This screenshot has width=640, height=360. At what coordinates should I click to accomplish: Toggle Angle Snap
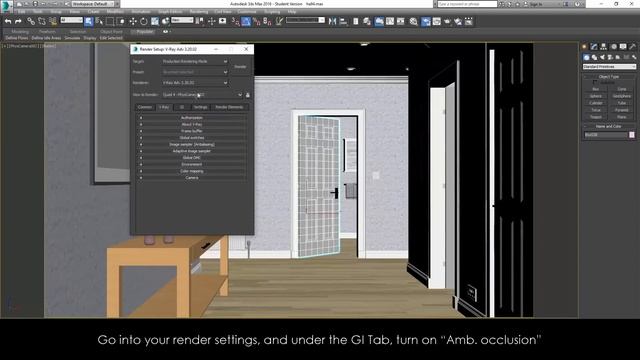(246, 21)
